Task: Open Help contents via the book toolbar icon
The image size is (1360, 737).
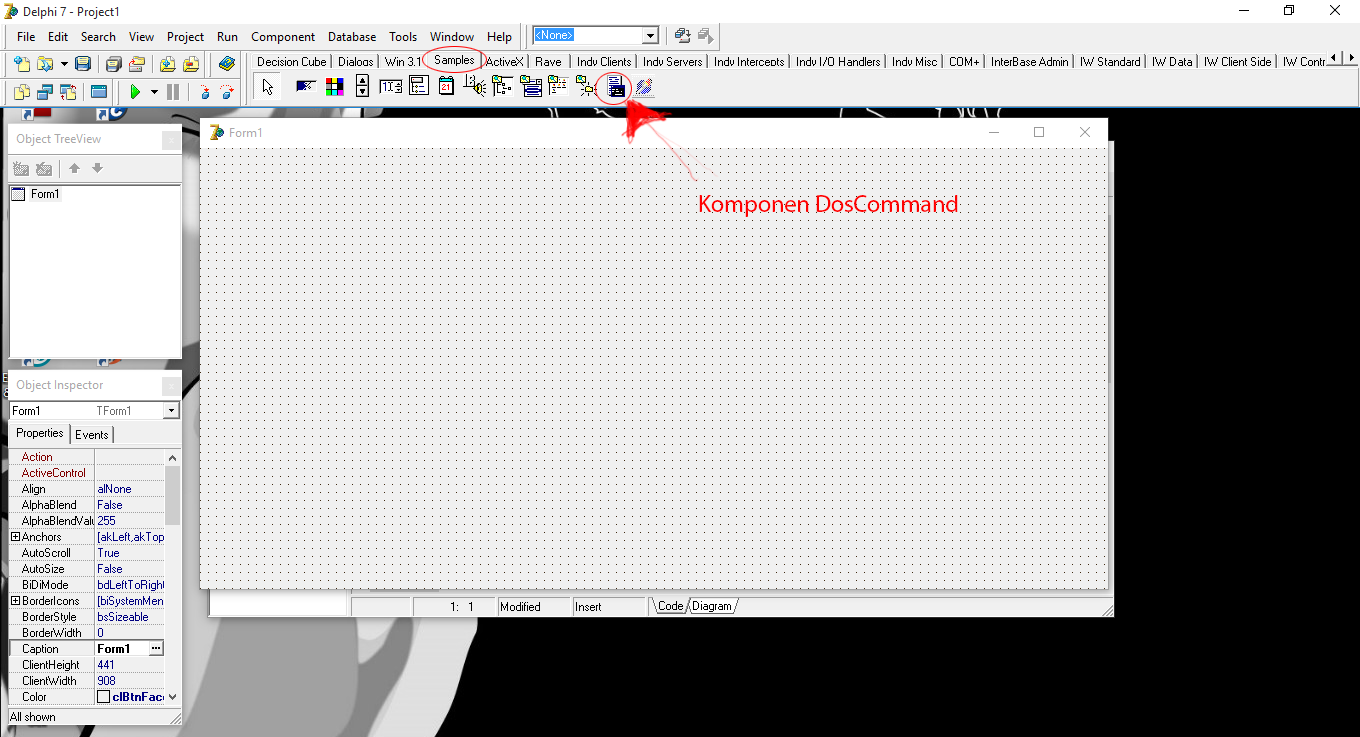Action: pyautogui.click(x=226, y=63)
